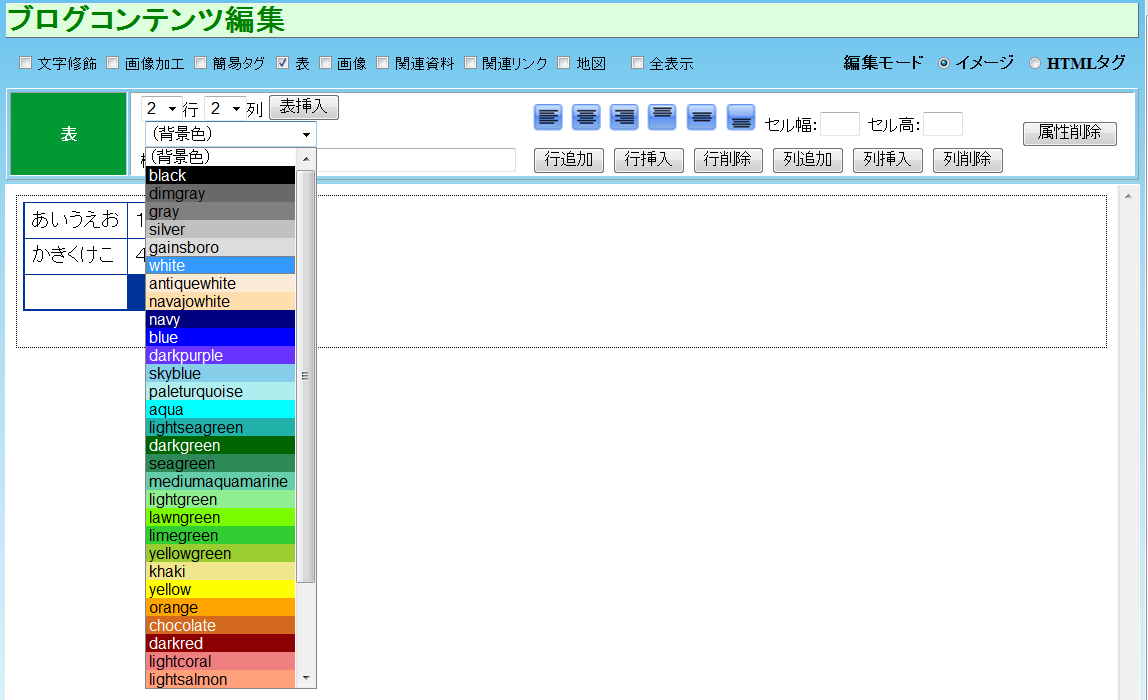The height and width of the screenshot is (700, 1148).
Task: Select skyblue in the list
Action: (x=220, y=373)
